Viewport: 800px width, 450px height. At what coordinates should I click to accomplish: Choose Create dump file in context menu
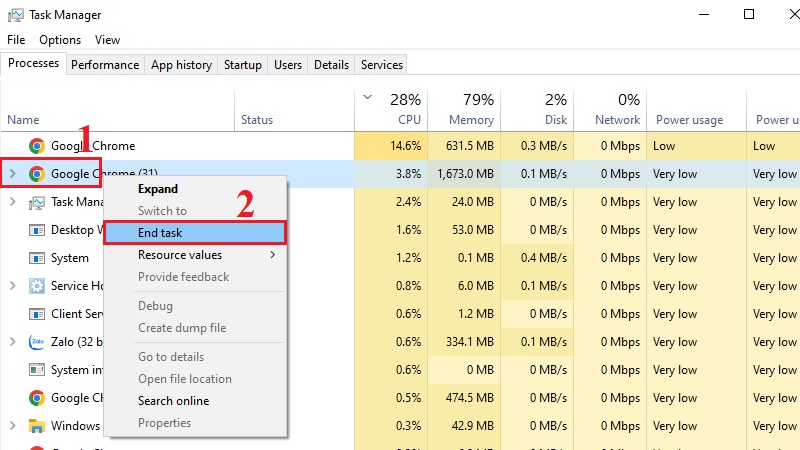click(195, 328)
